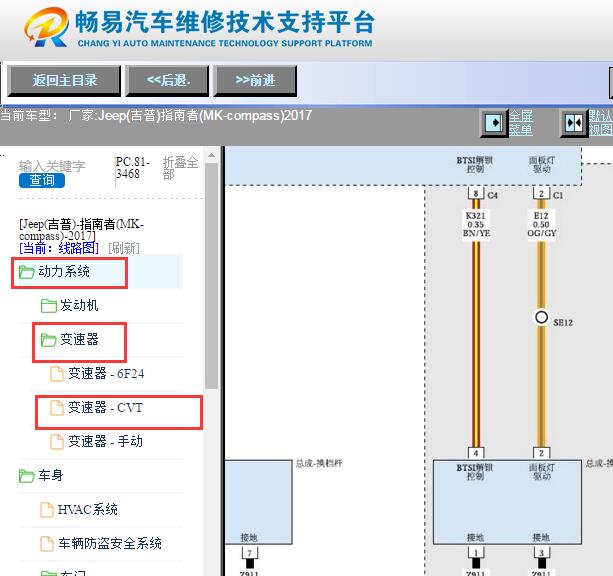Click the SE12 splice circle in the diagram
This screenshot has width=613, height=576.
[541, 317]
